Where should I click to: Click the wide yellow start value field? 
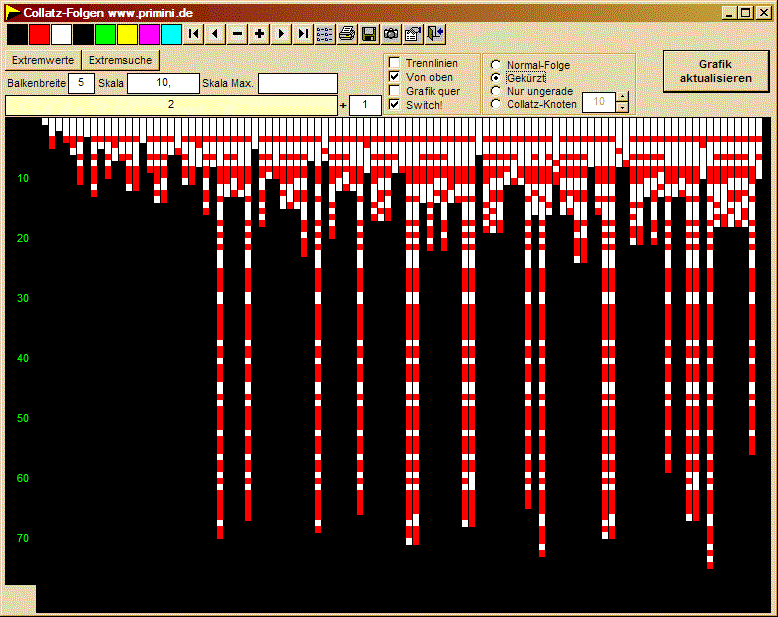point(171,105)
